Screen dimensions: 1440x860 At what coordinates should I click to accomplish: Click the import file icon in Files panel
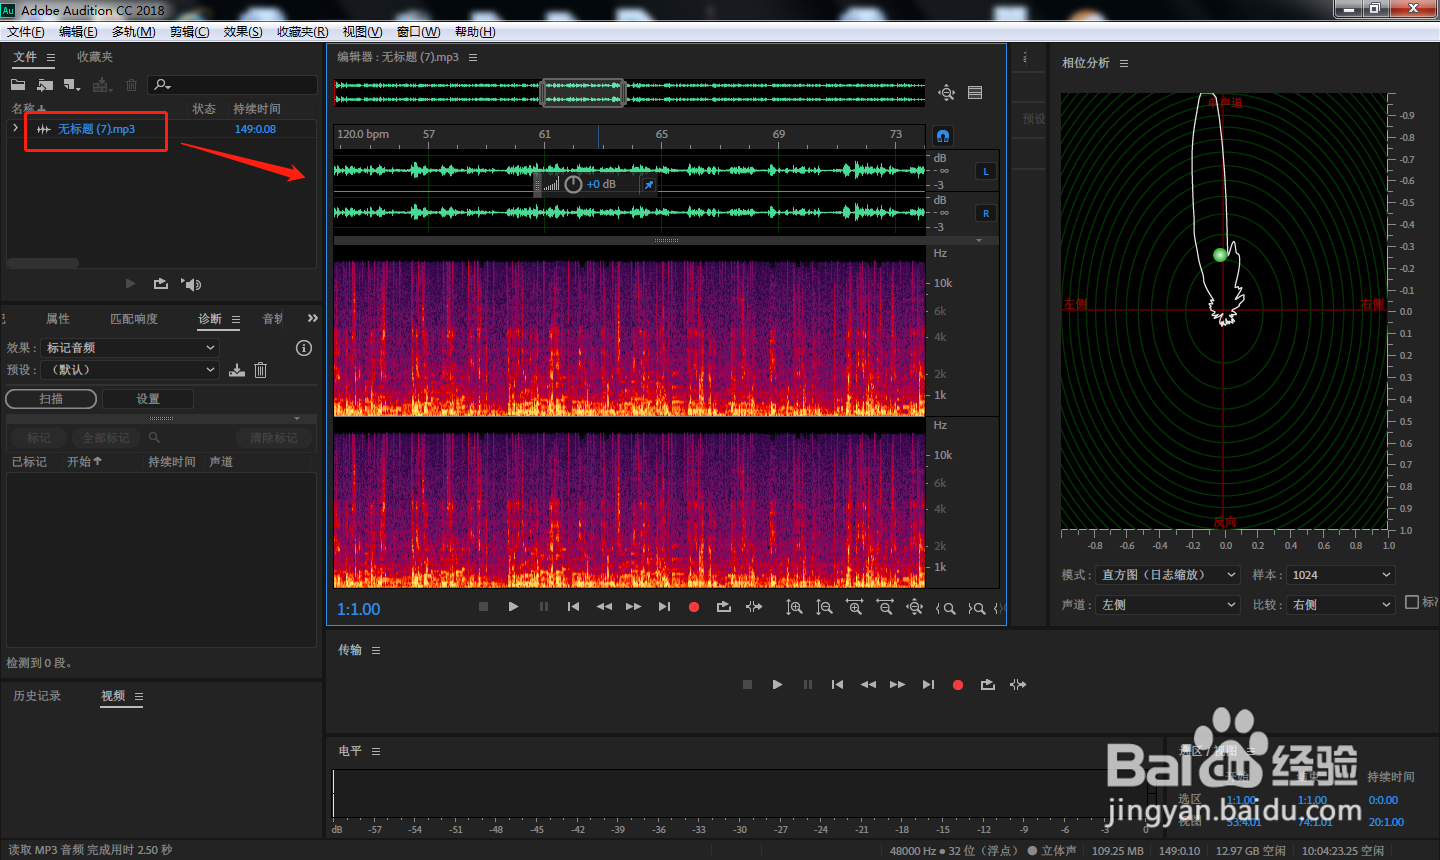click(45, 85)
